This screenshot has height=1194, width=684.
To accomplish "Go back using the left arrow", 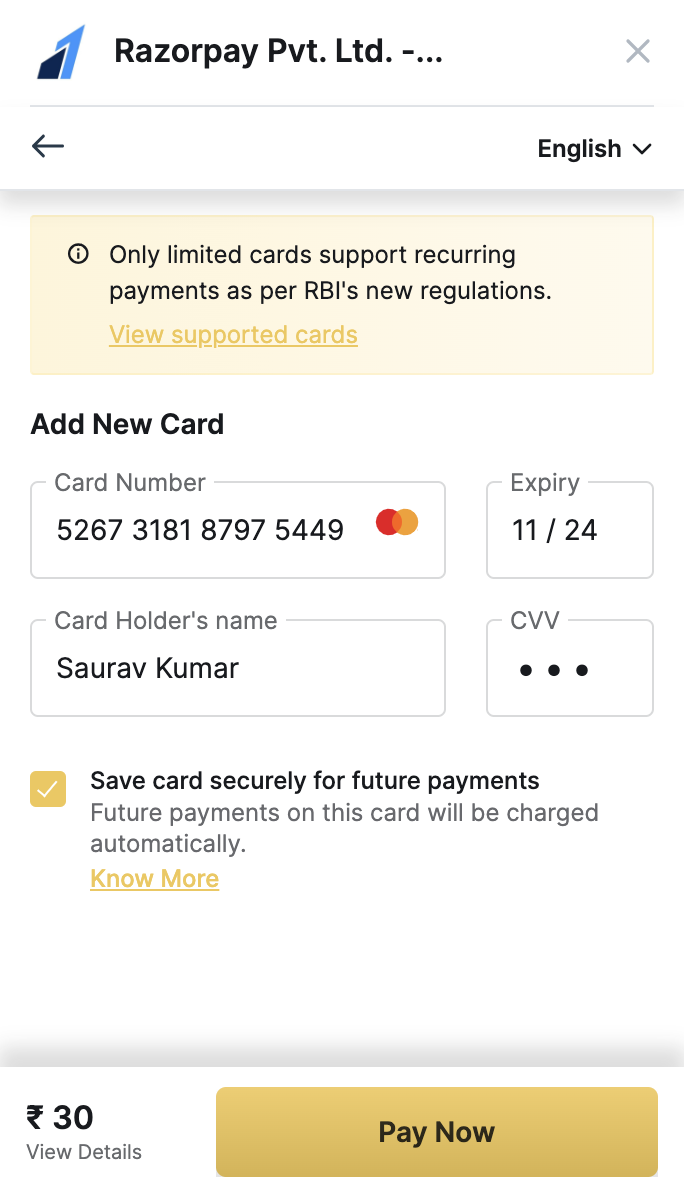I will (47, 145).
